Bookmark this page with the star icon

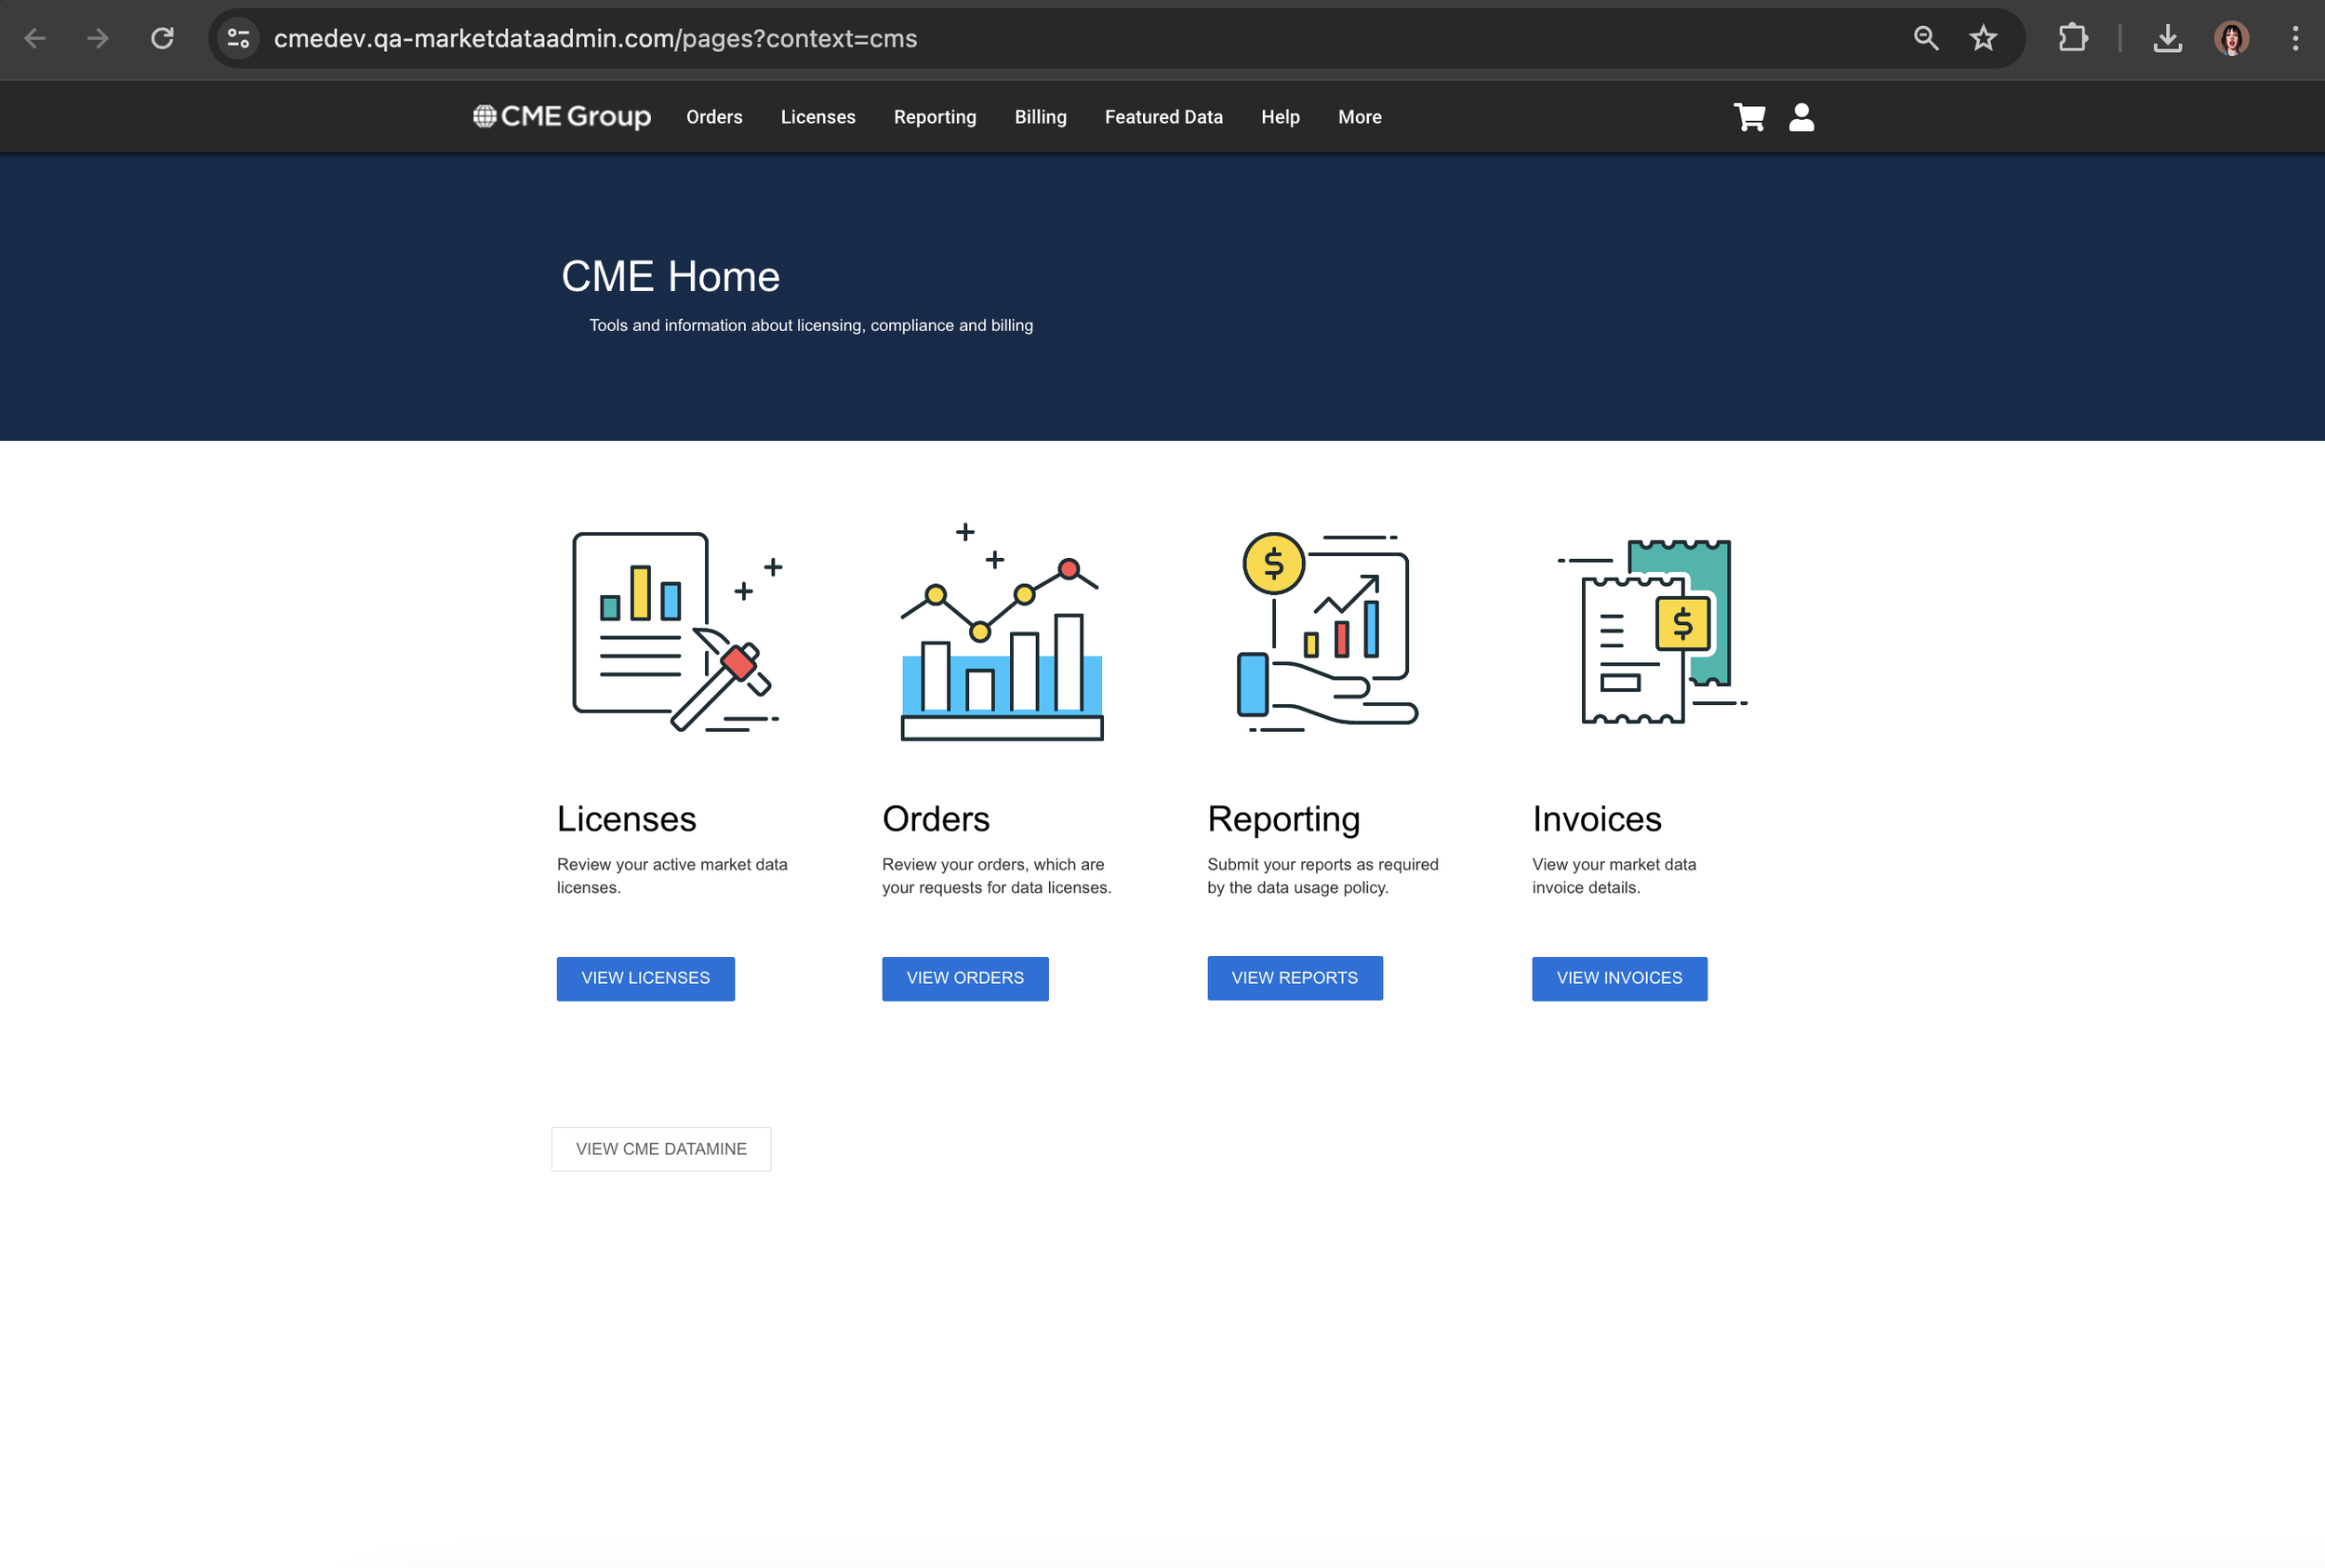pyautogui.click(x=1982, y=38)
